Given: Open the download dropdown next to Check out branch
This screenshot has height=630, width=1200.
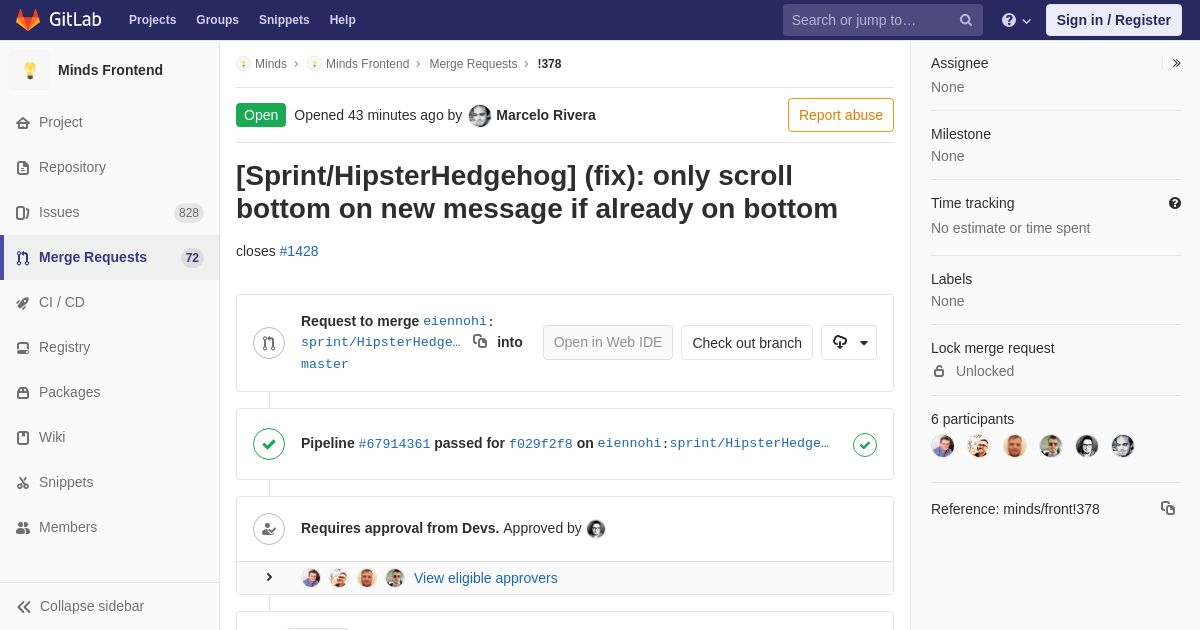Looking at the screenshot, I should tap(849, 342).
